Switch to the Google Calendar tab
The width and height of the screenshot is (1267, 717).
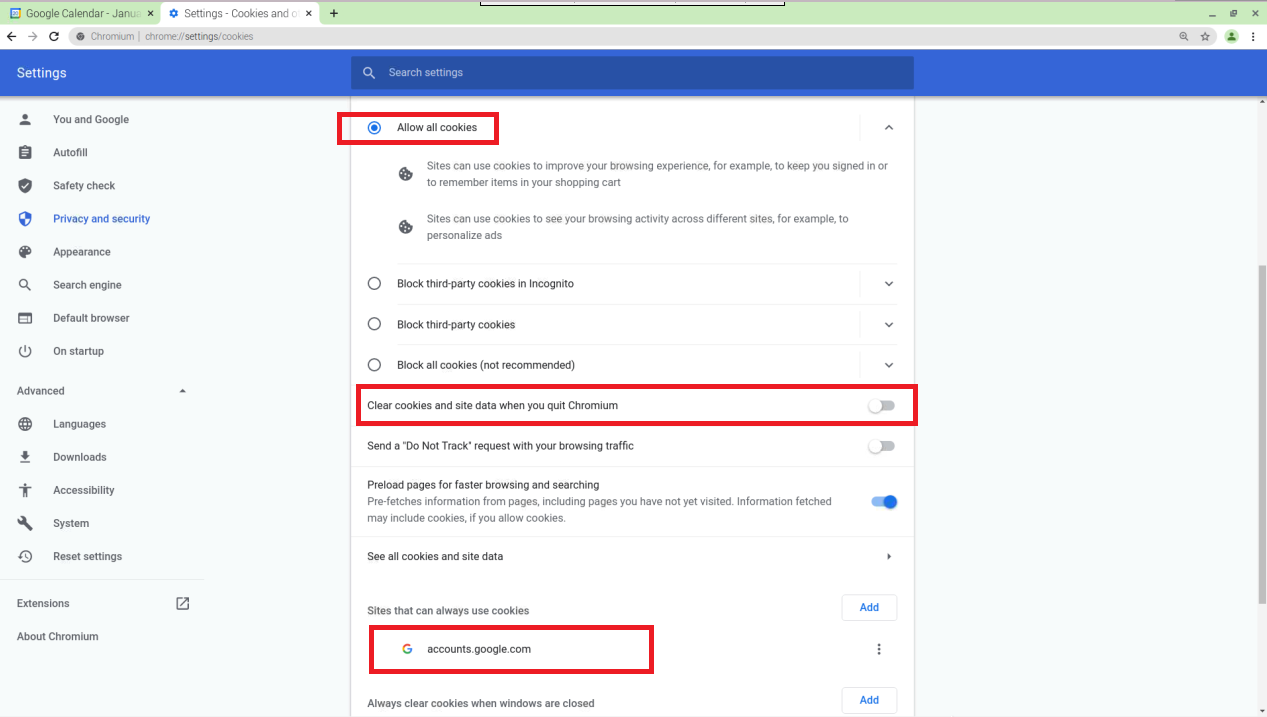click(x=80, y=13)
